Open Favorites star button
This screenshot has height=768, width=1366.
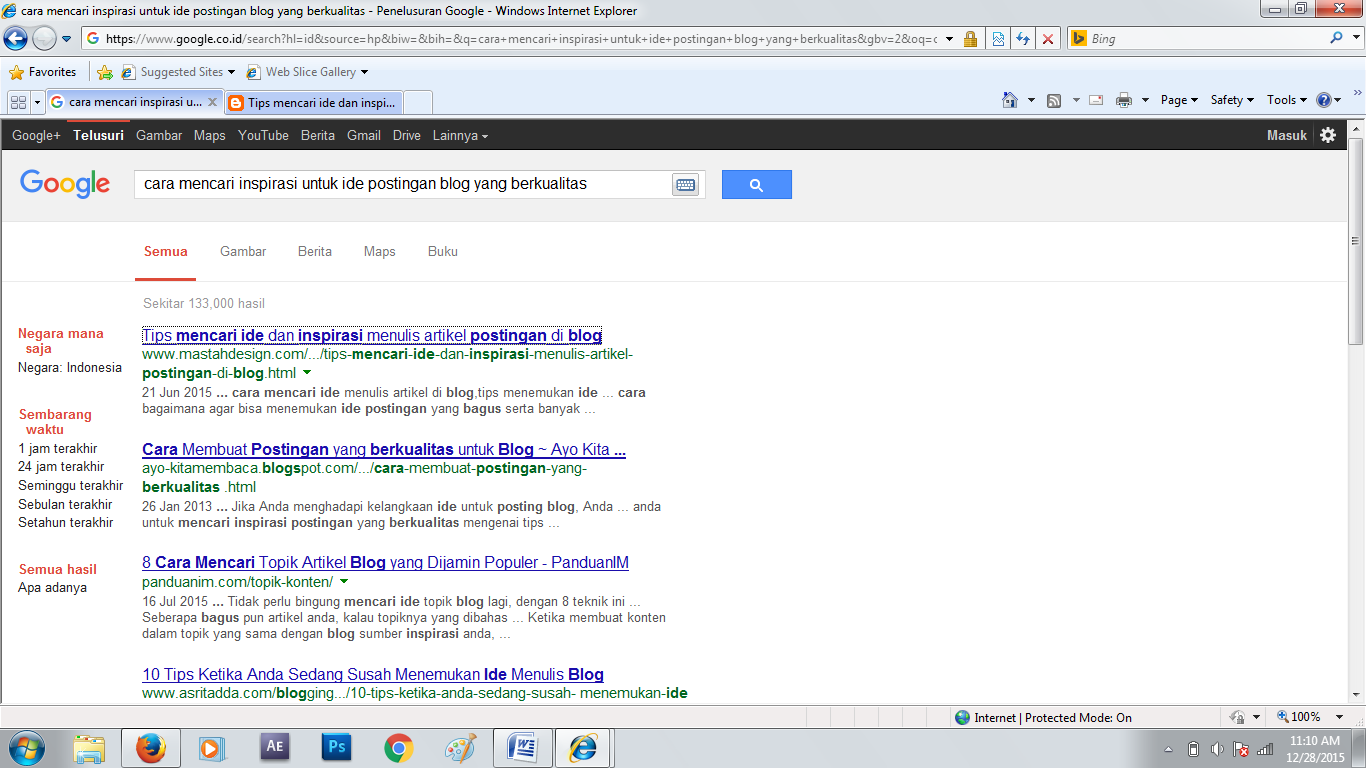pos(42,72)
